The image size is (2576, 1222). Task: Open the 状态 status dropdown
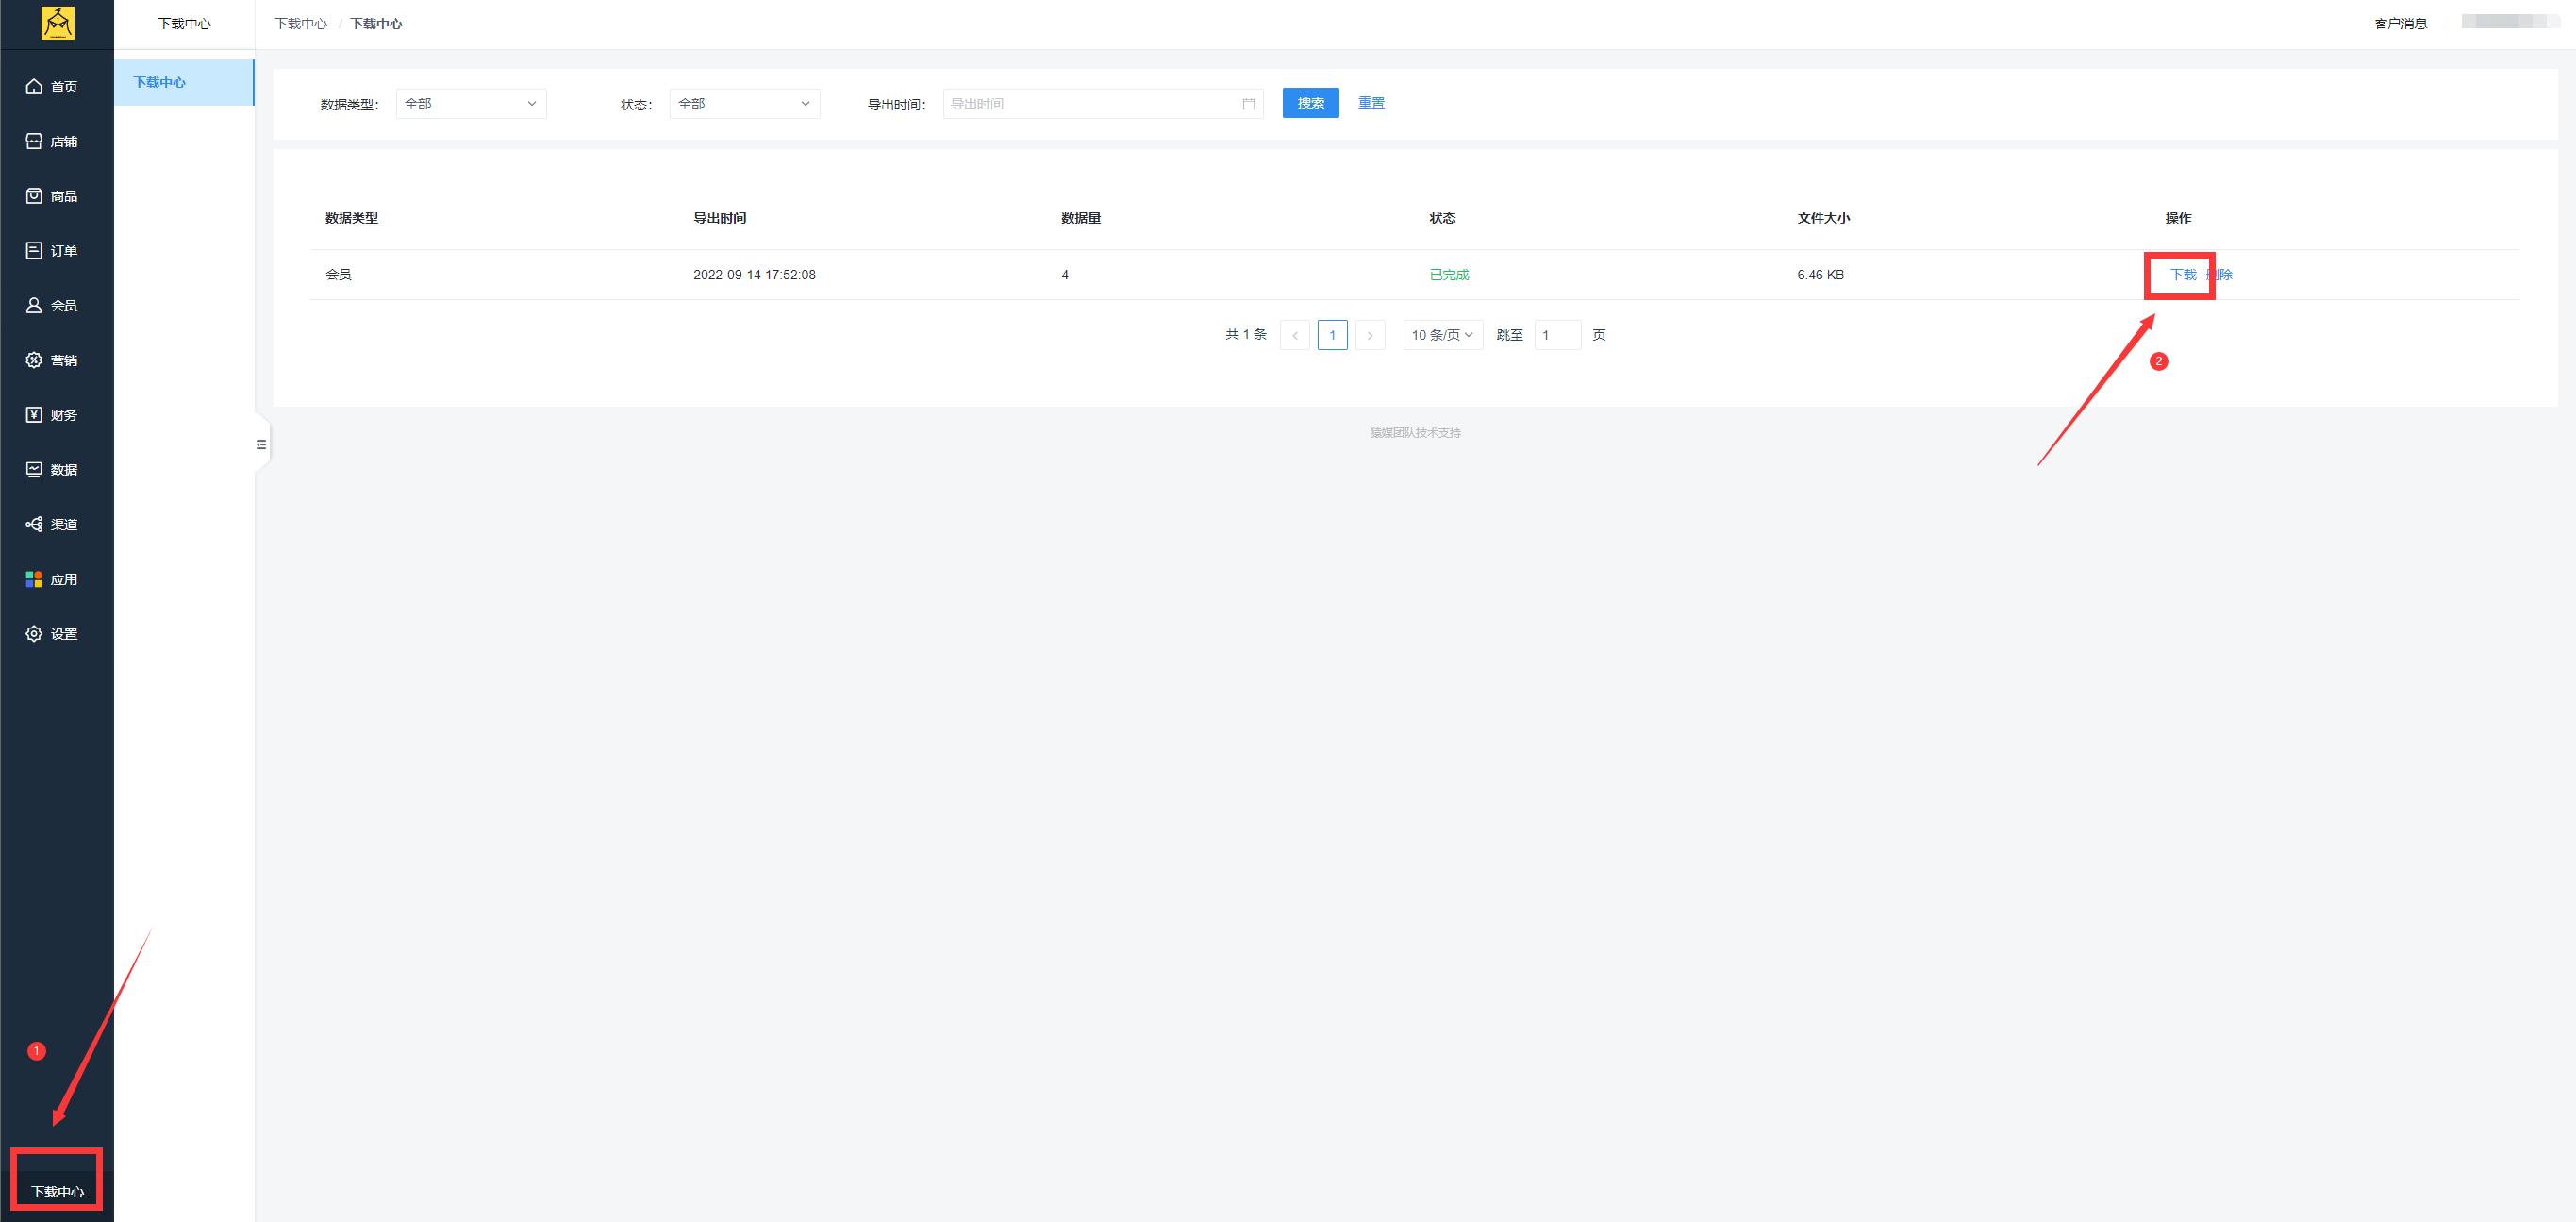[x=744, y=104]
